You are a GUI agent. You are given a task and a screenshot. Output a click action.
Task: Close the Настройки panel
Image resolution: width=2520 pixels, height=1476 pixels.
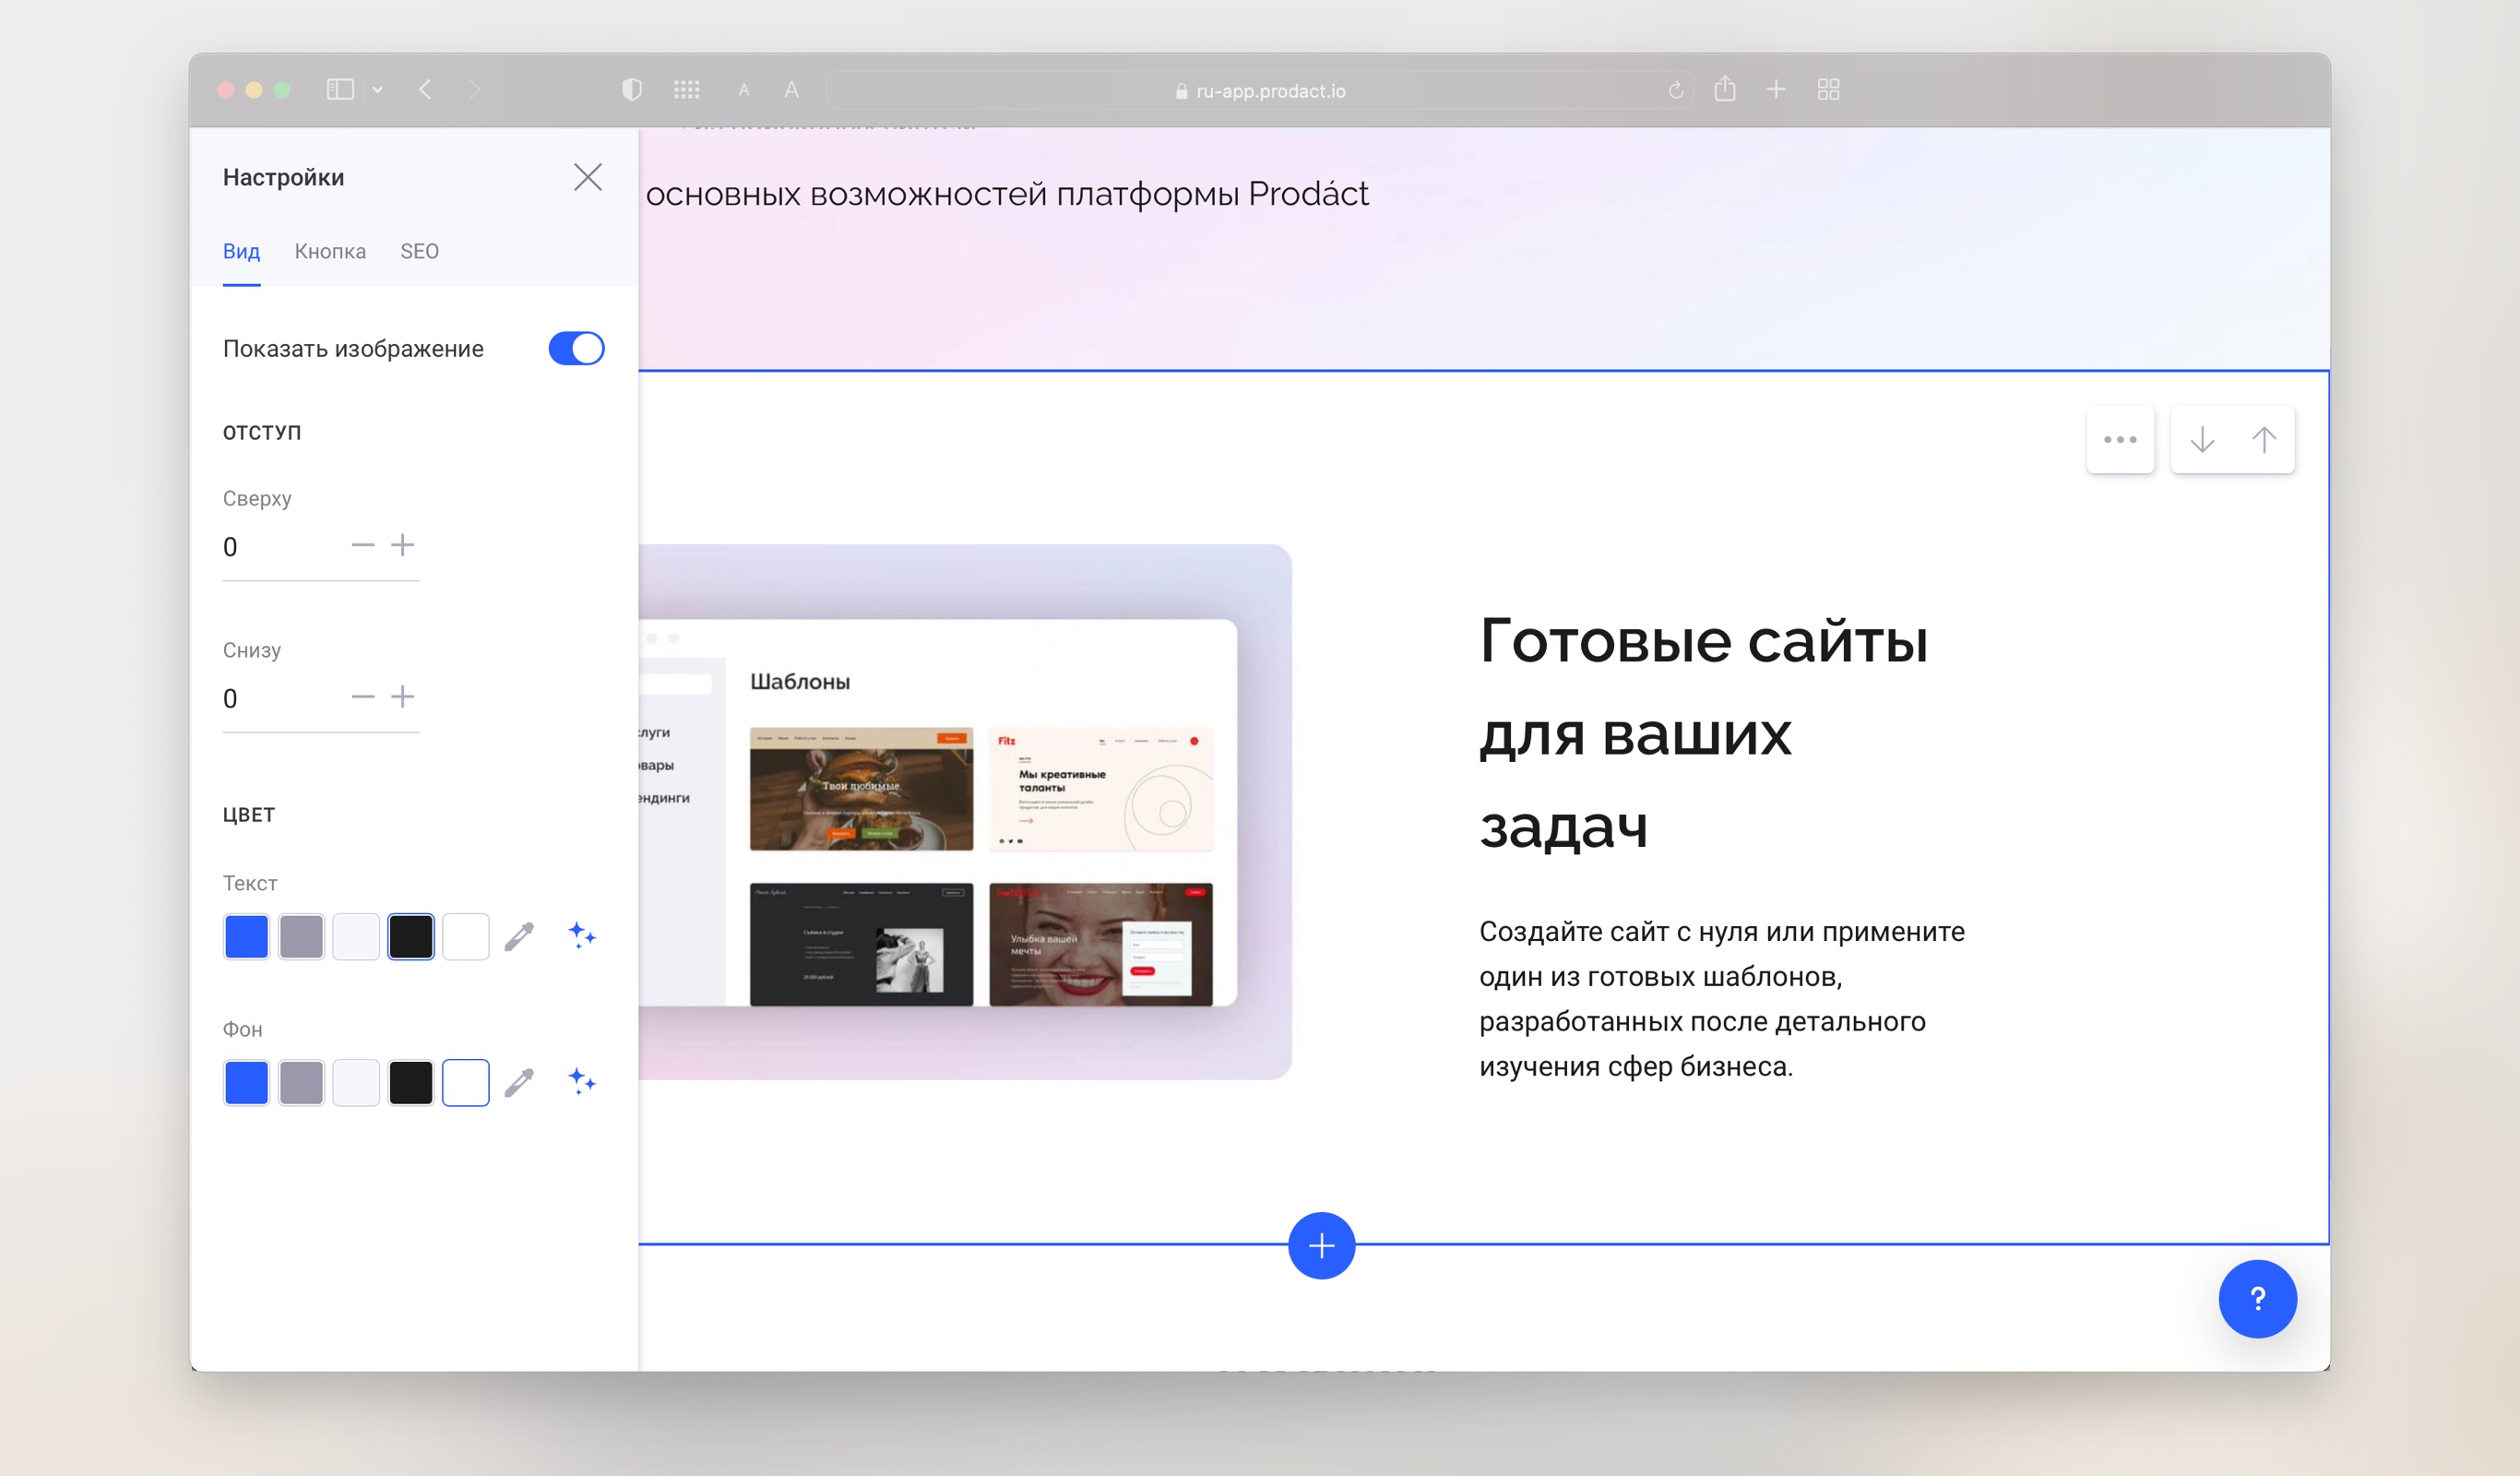(x=588, y=177)
